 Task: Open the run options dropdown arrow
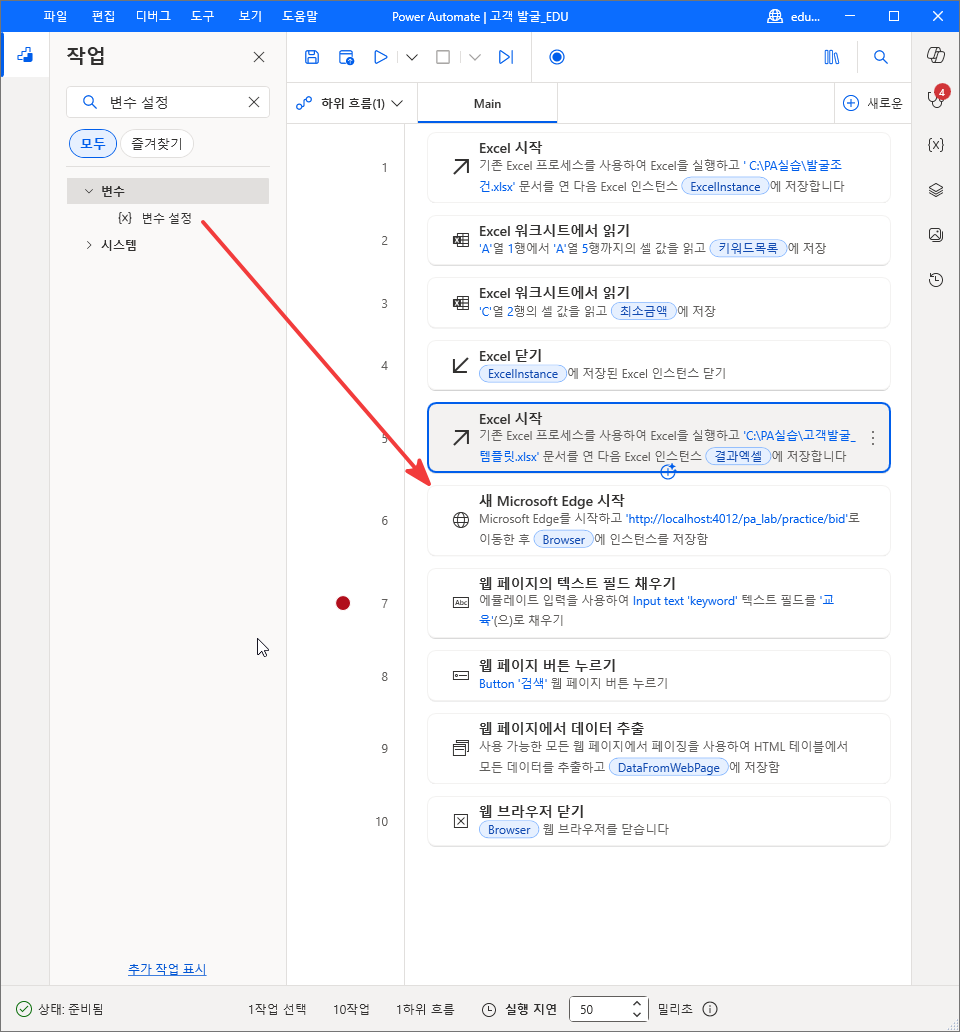[412, 57]
